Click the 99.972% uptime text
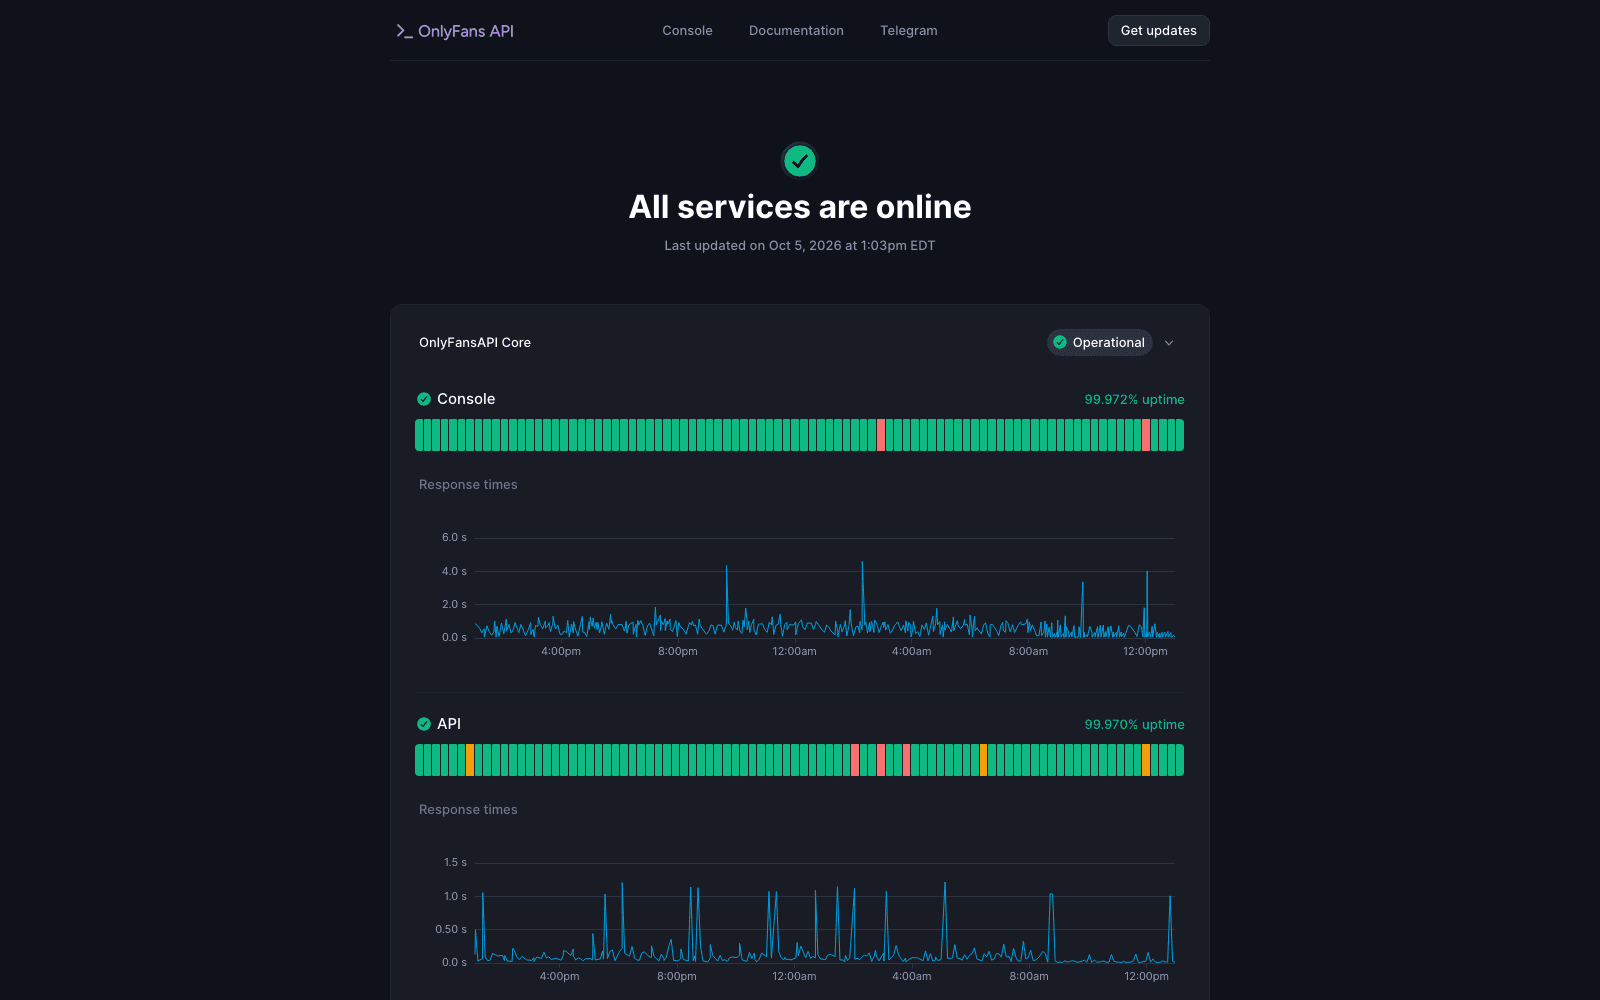The image size is (1600, 1000). (x=1134, y=399)
